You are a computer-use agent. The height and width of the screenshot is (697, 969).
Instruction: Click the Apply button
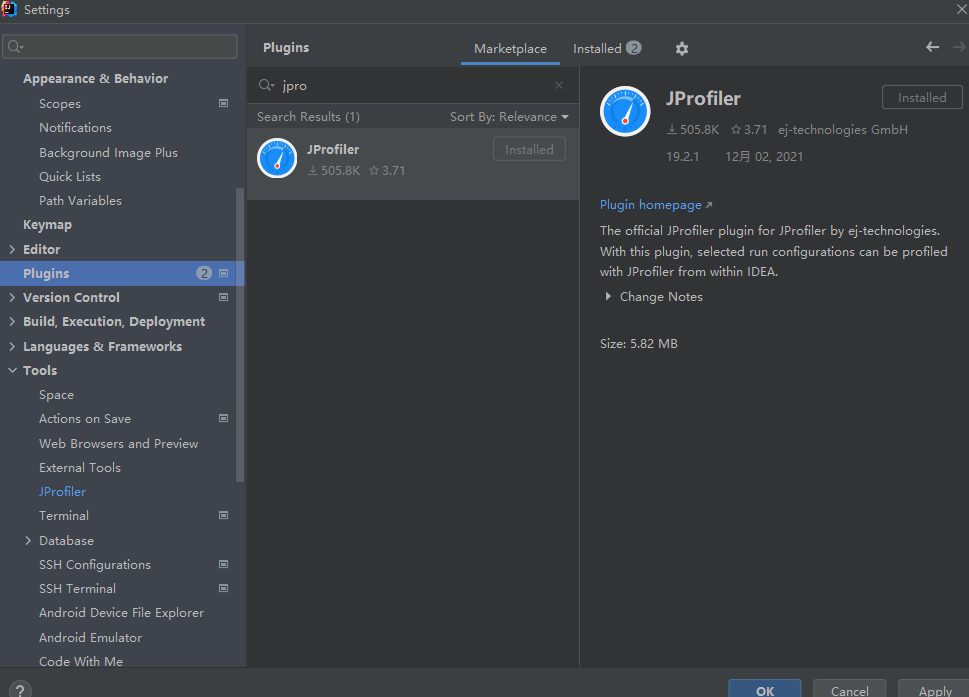click(x=934, y=690)
